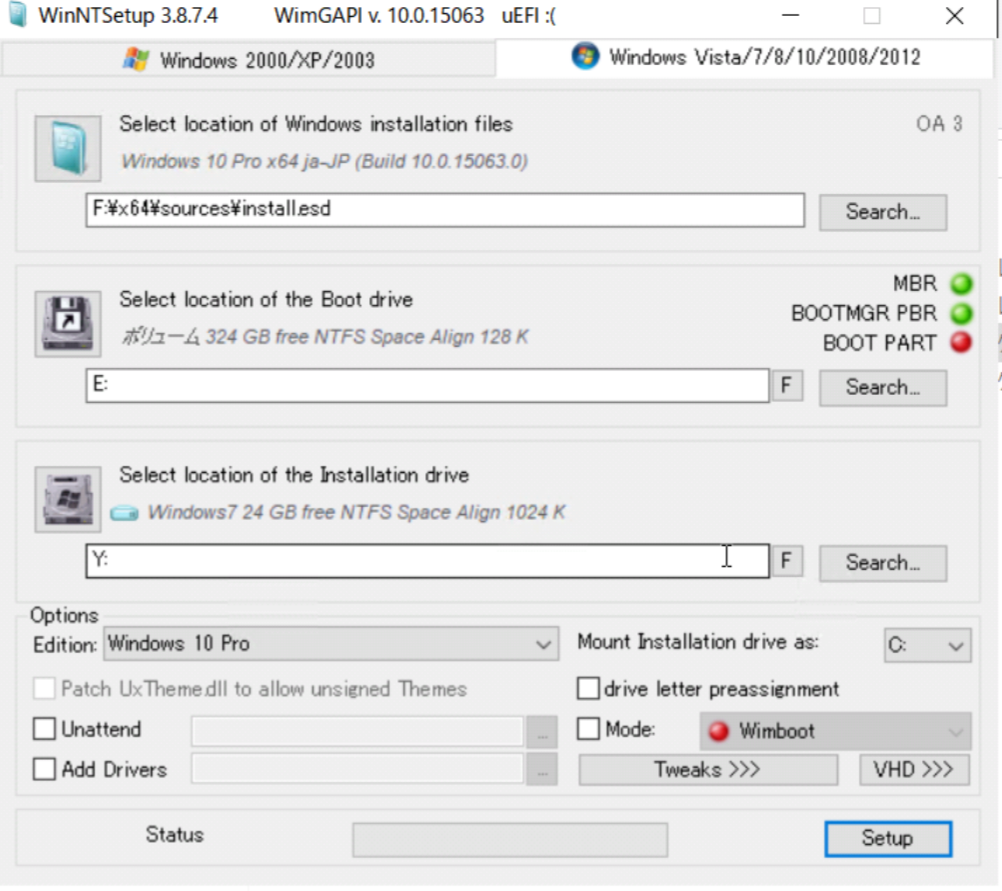Open the Mount Installation drive letter dropdown

click(928, 646)
